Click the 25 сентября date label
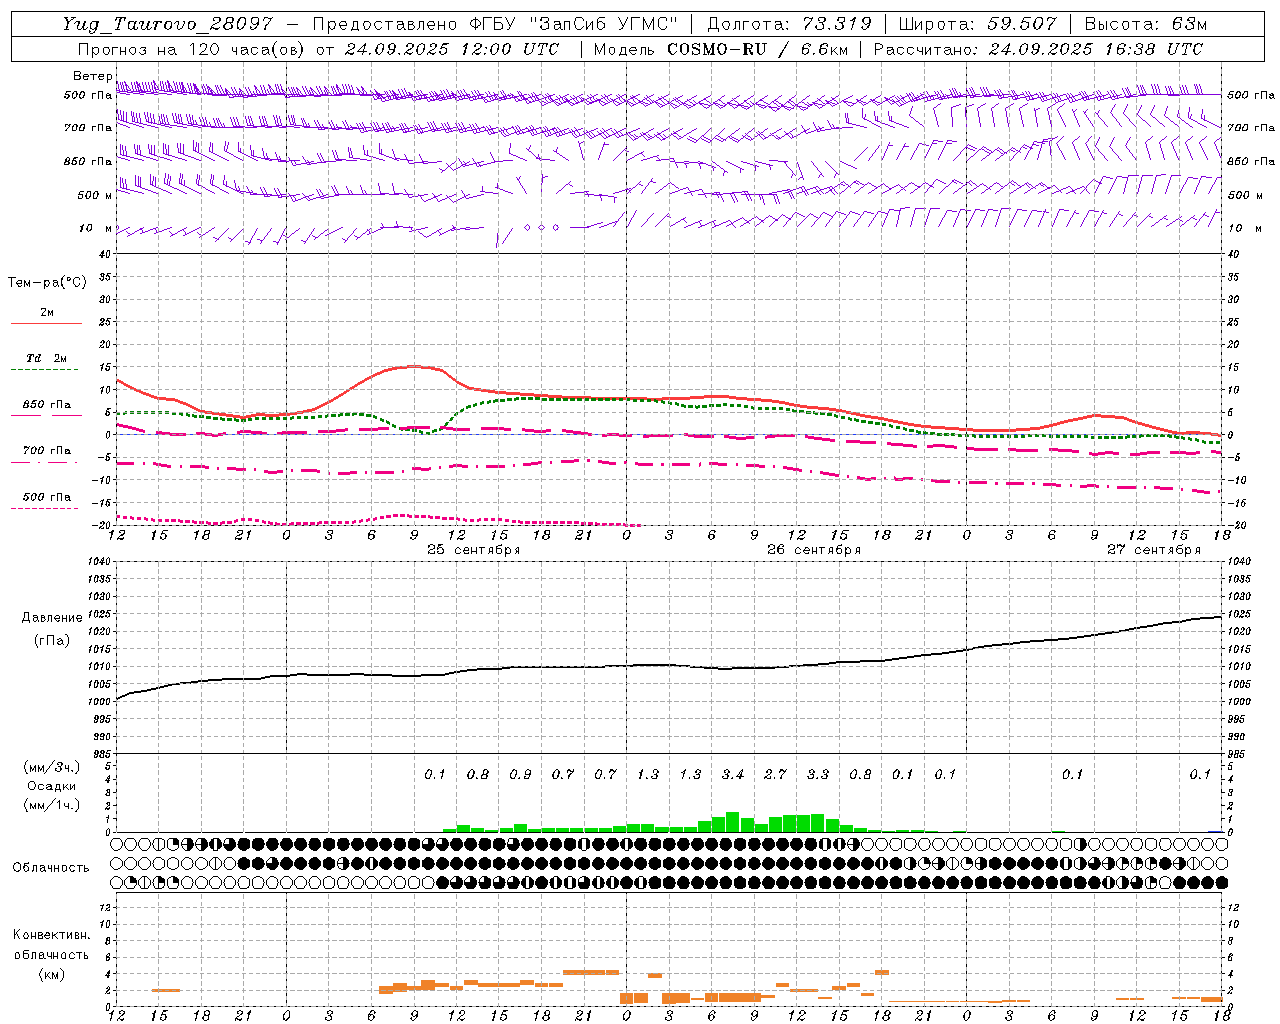 point(474,550)
